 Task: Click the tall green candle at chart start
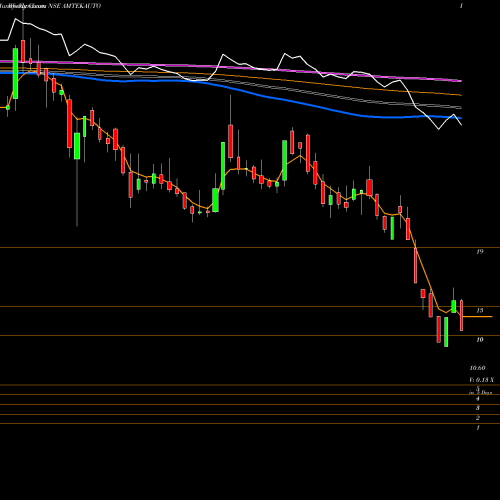(x=15, y=73)
